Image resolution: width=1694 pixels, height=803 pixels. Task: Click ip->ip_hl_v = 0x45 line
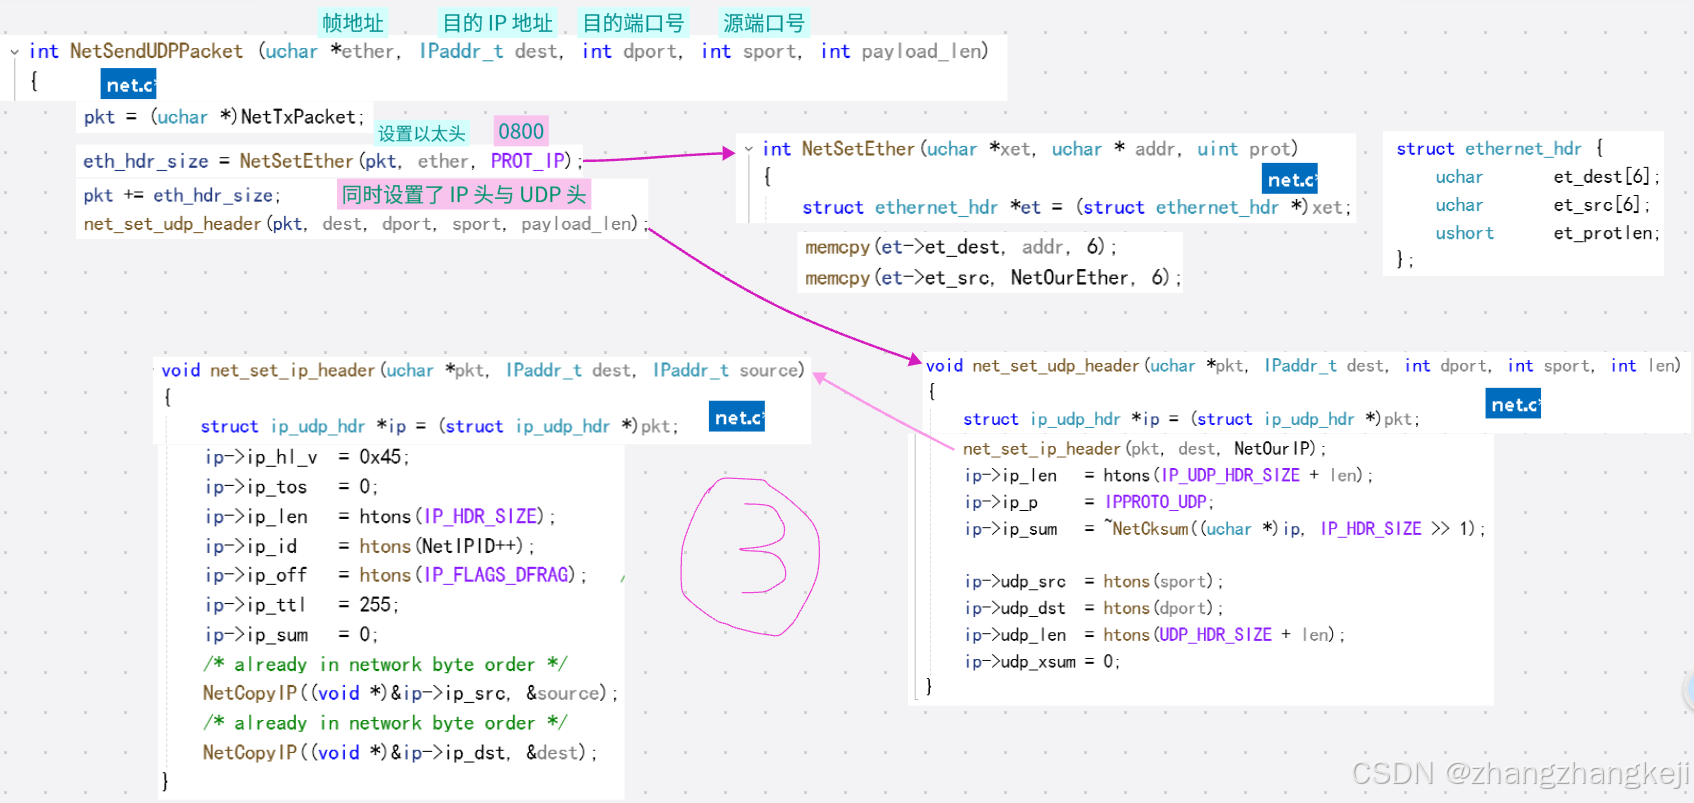click(307, 457)
